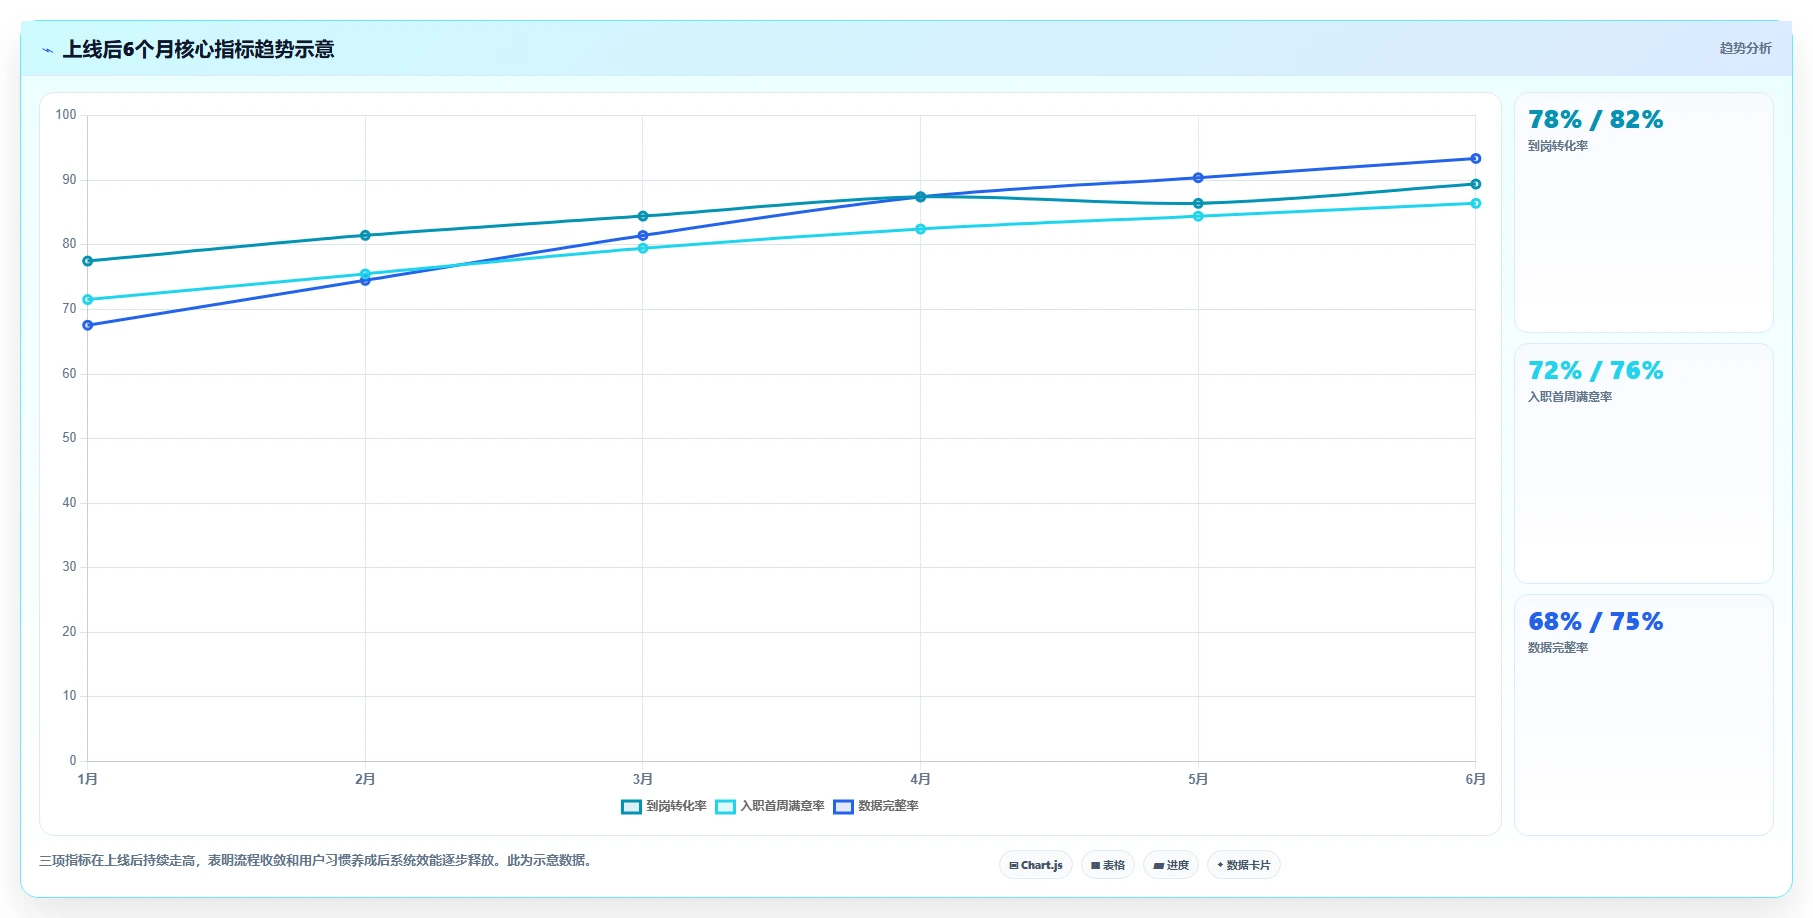Click the 到岗转化率 legend color box
Screen dimensions: 1813x918
[631, 807]
